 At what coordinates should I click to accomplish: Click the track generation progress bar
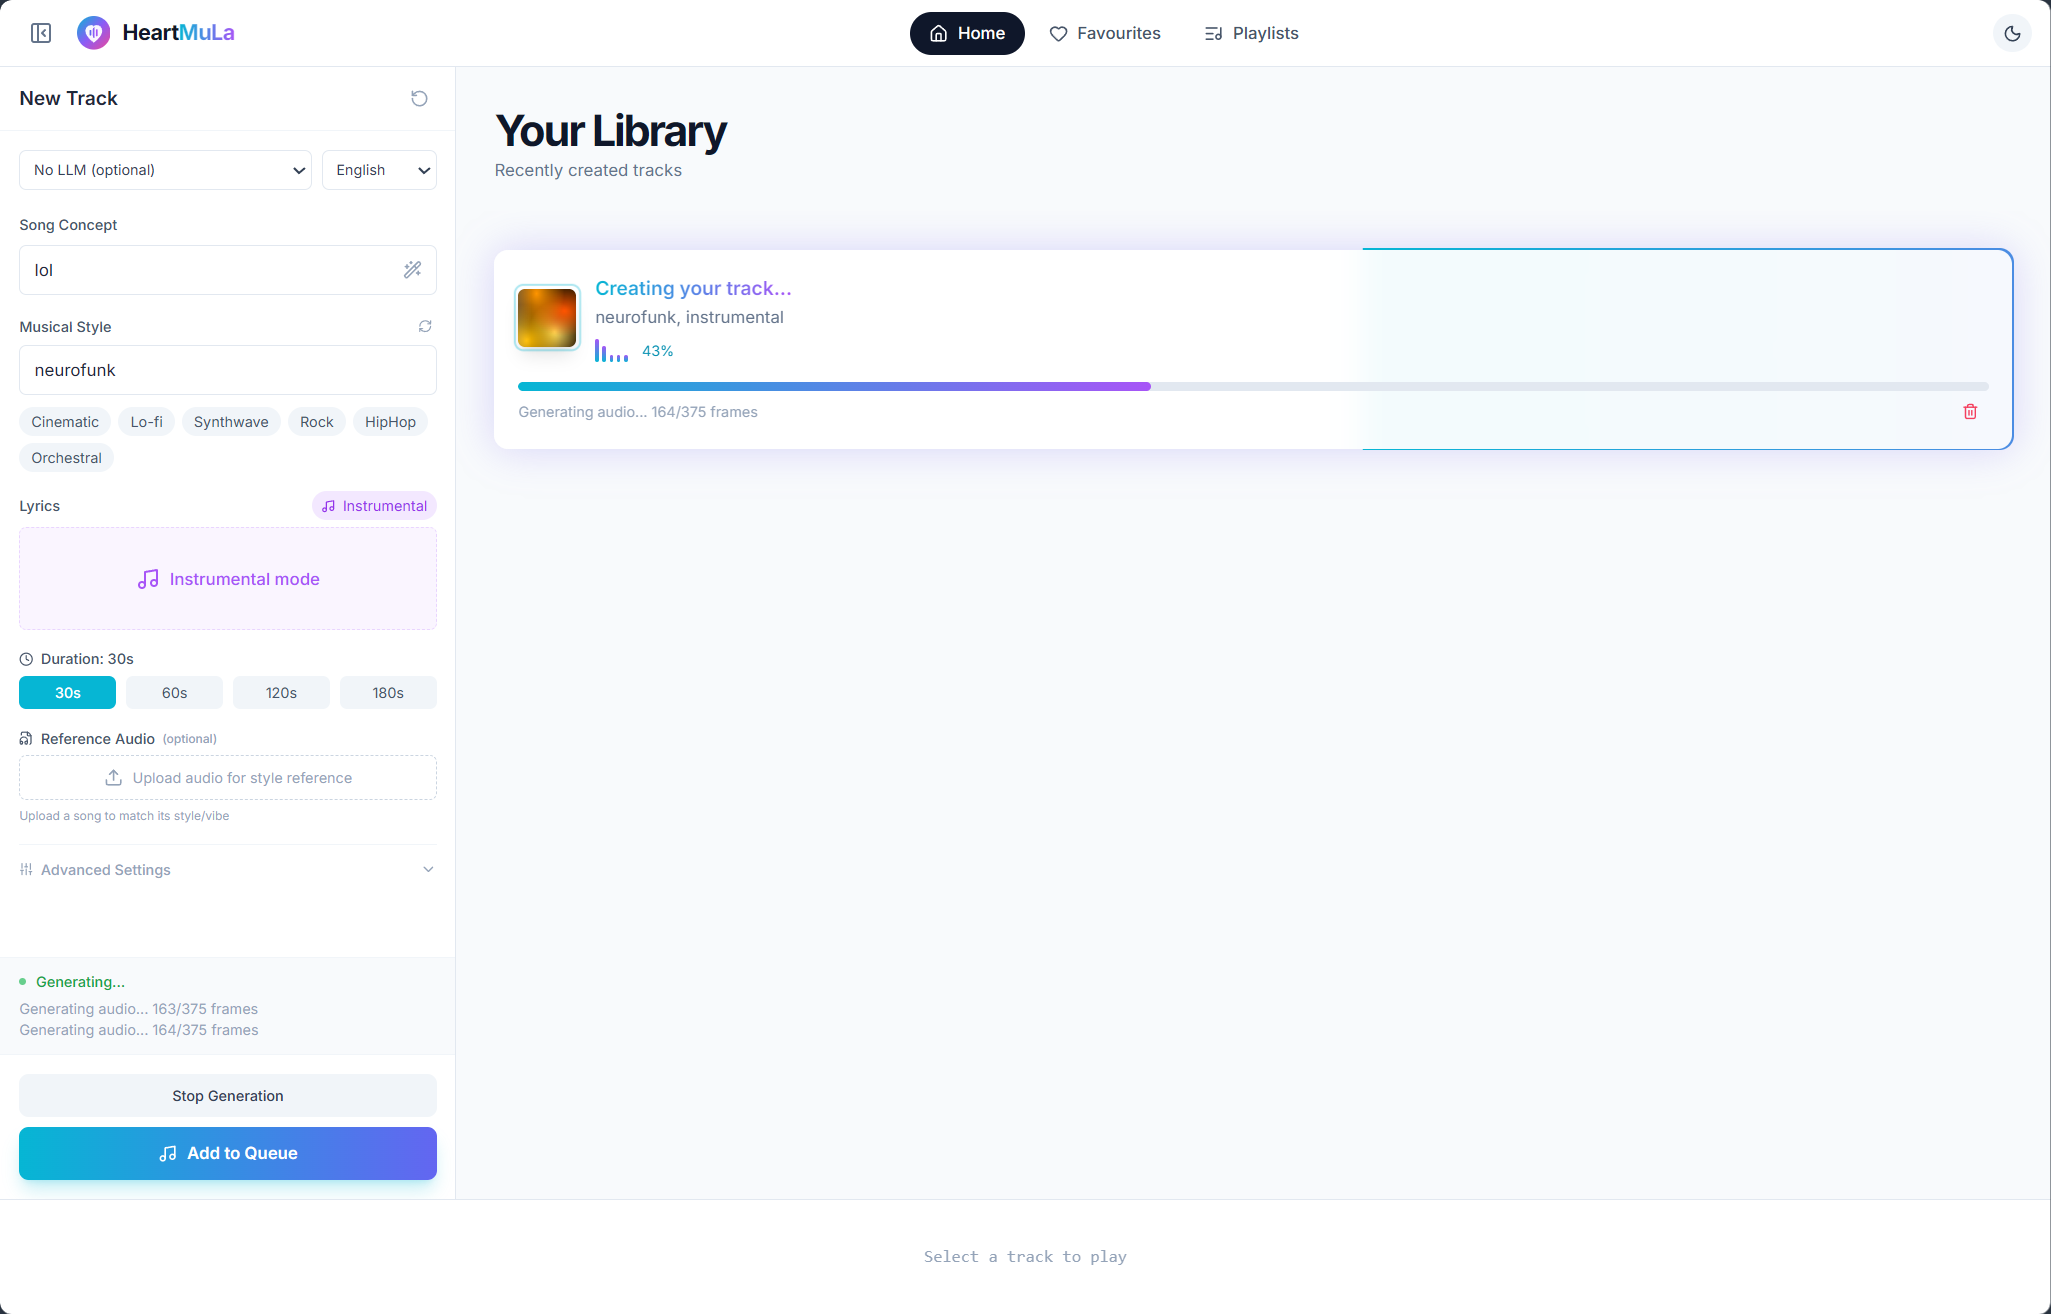(x=1252, y=386)
